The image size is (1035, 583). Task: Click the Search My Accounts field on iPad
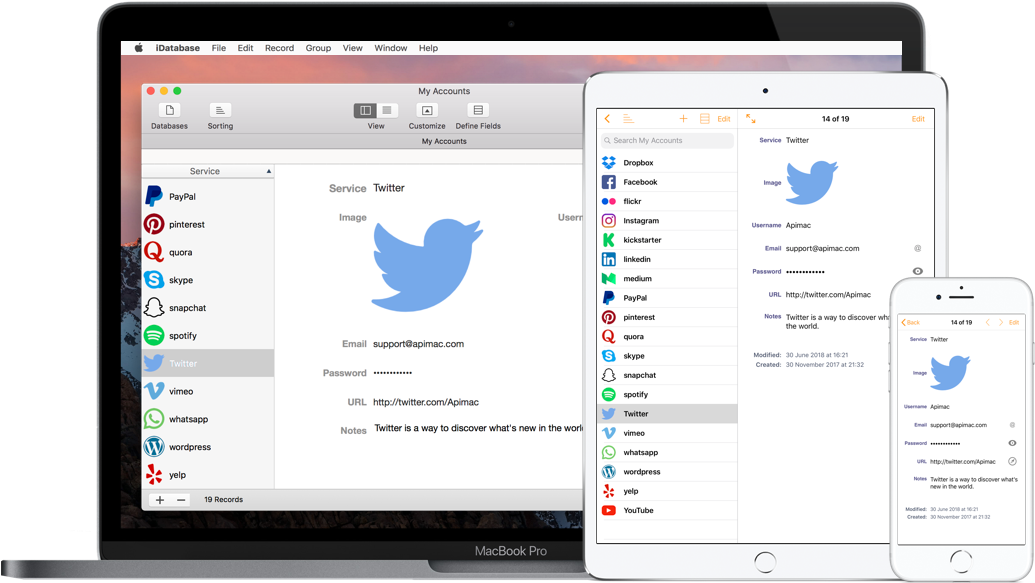click(x=667, y=141)
